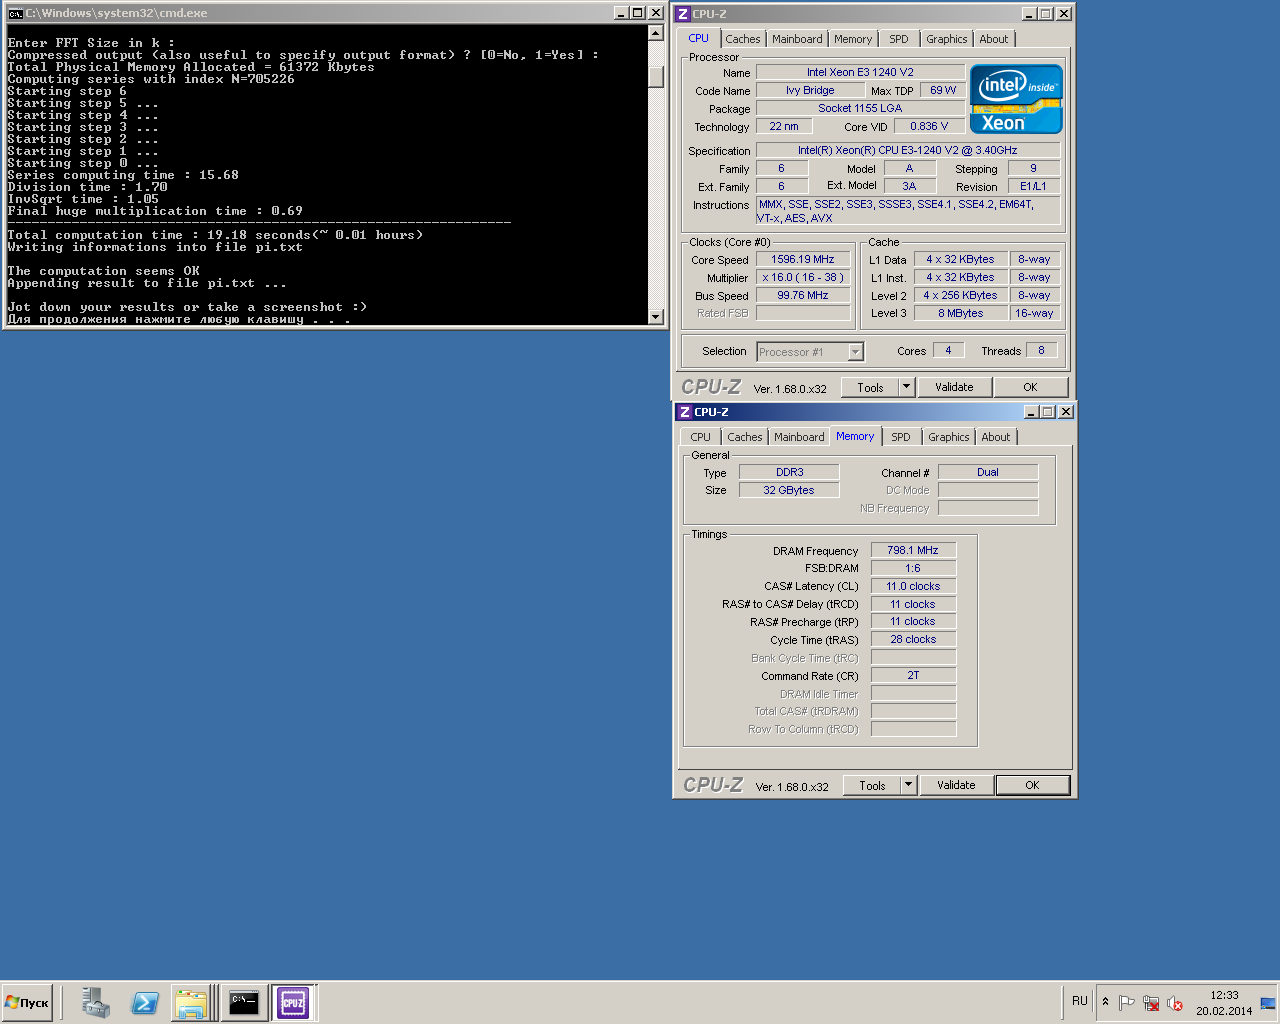Viewport: 1280px width, 1024px height.
Task: Click Show desktop icon by clock
Action: pos(1268,1002)
